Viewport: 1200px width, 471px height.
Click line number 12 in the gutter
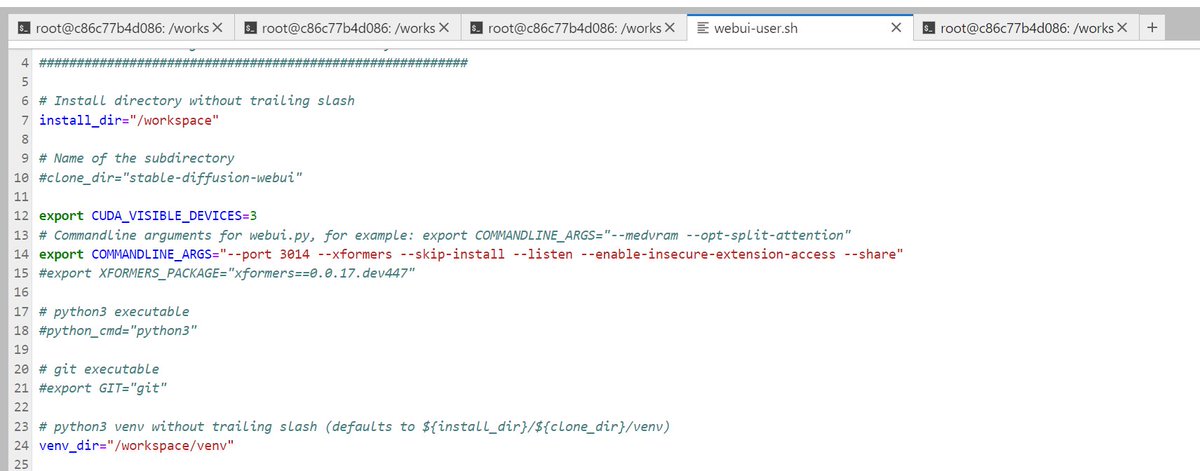point(22,215)
